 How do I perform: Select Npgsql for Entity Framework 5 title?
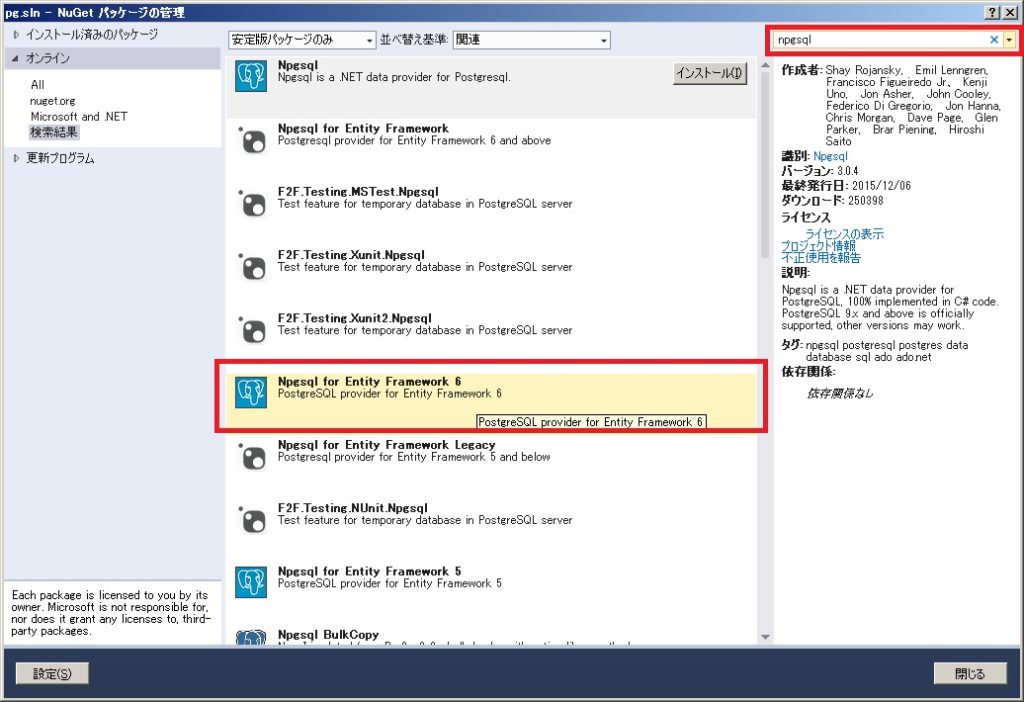369,571
